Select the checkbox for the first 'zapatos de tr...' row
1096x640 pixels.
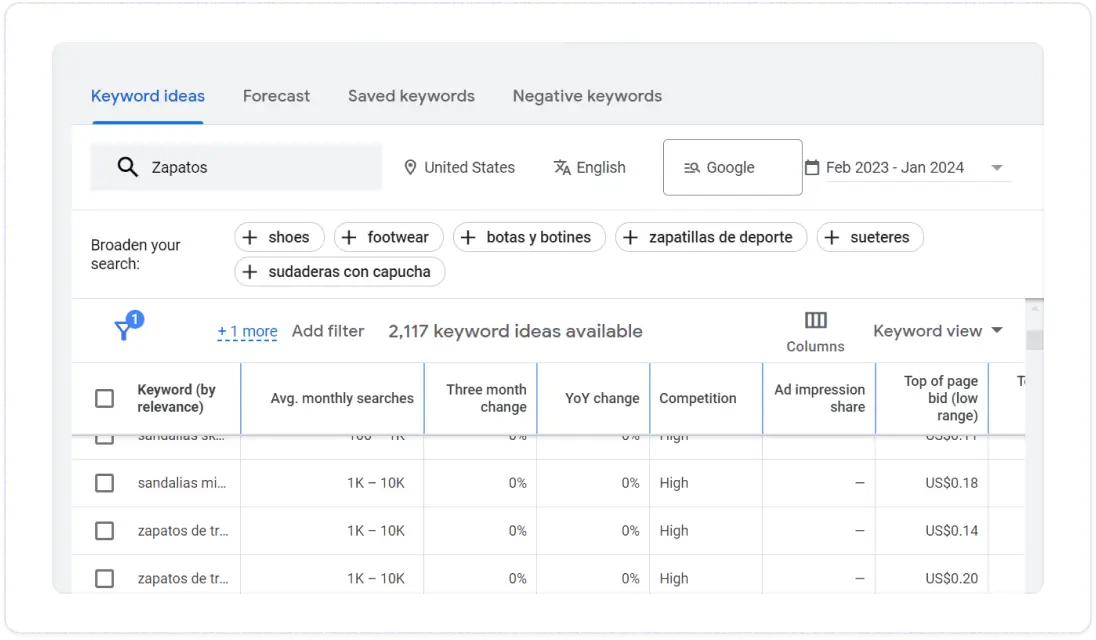click(x=104, y=531)
